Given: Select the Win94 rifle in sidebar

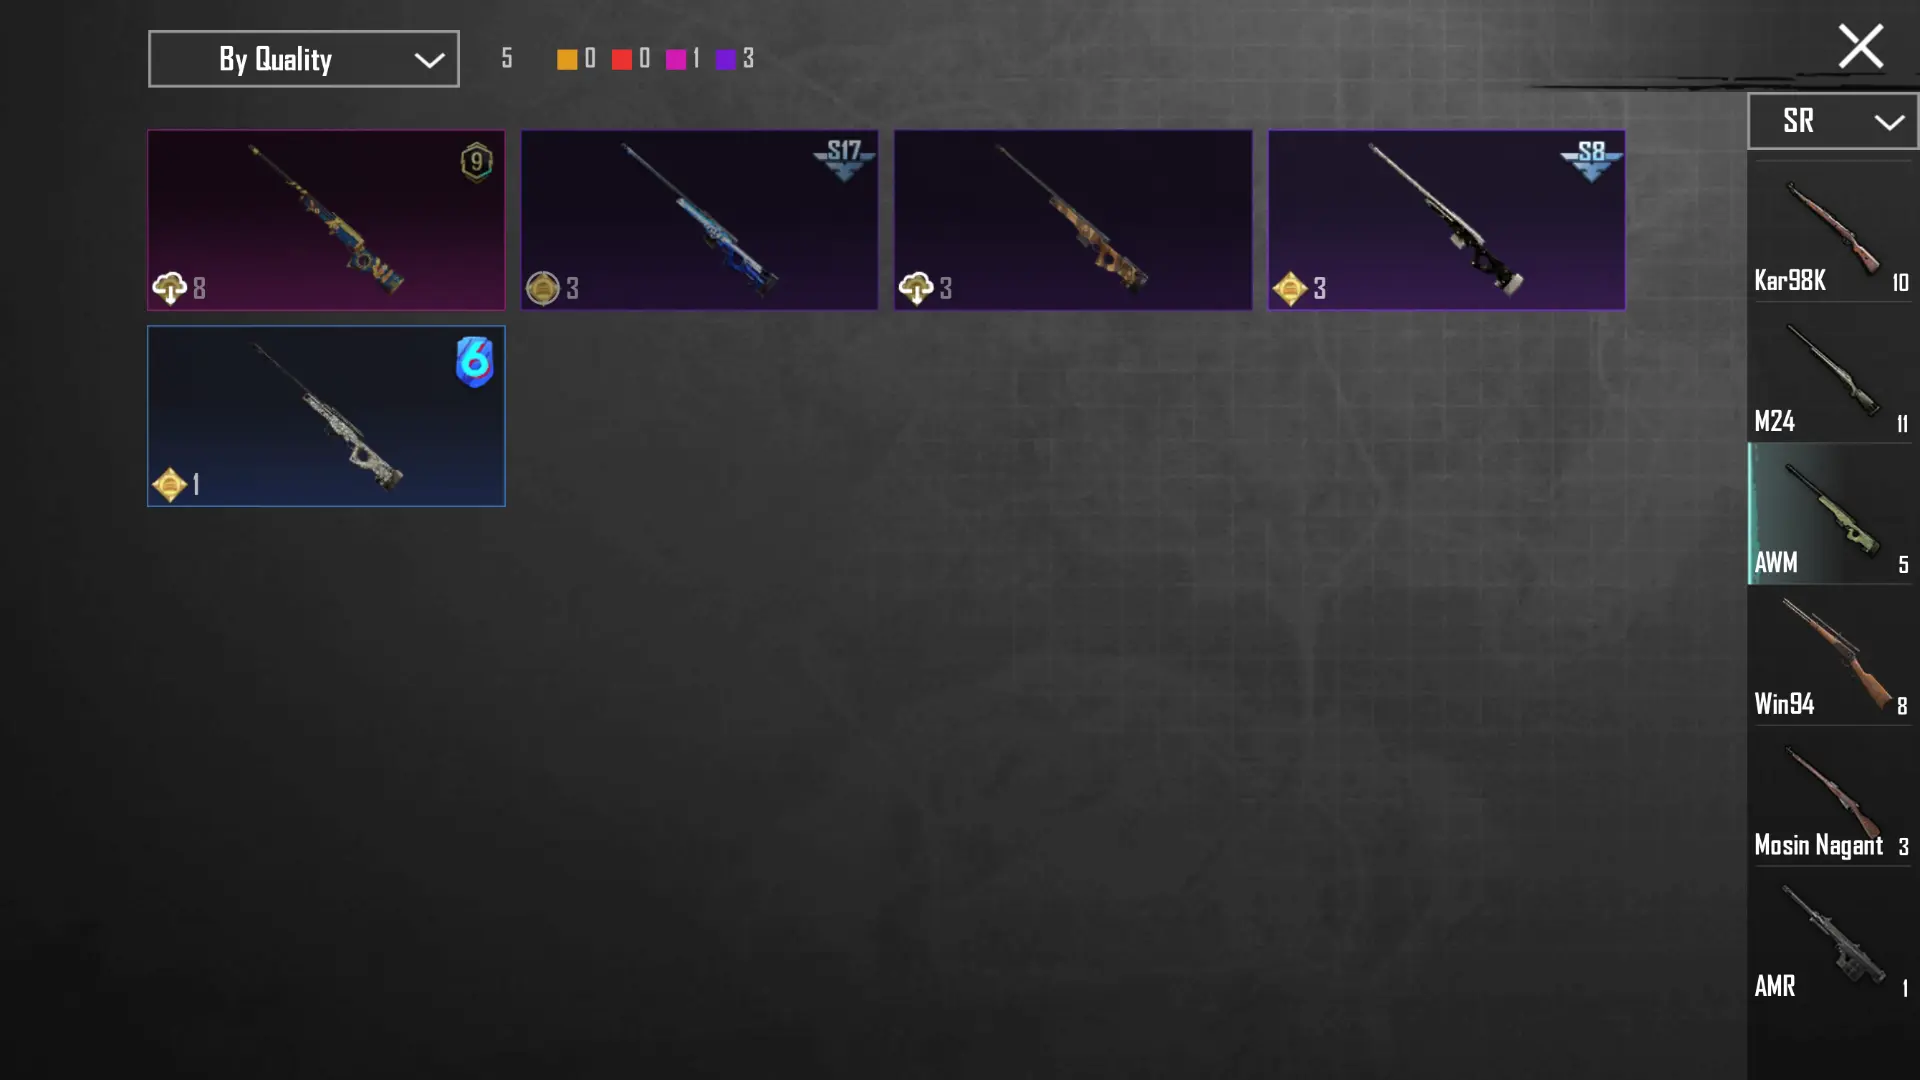Looking at the screenshot, I should point(1832,655).
